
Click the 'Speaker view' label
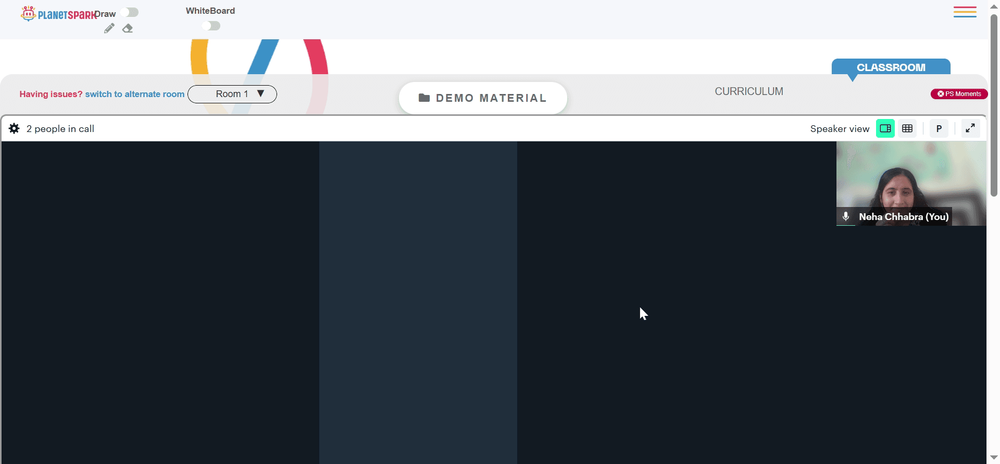(x=839, y=129)
